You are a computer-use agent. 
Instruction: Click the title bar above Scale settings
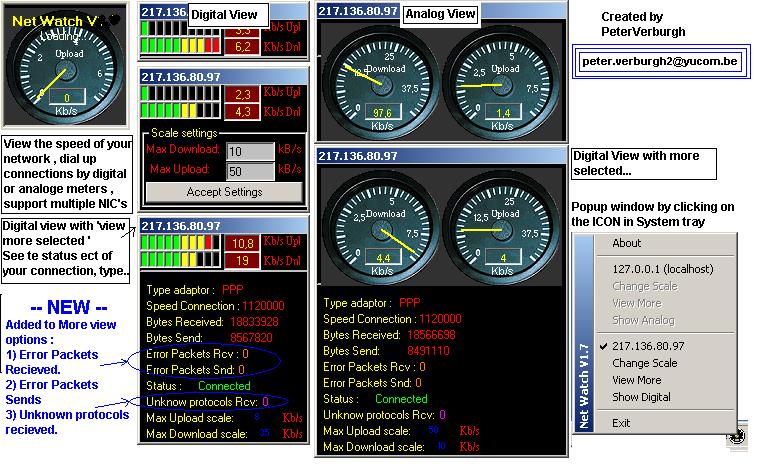click(224, 77)
